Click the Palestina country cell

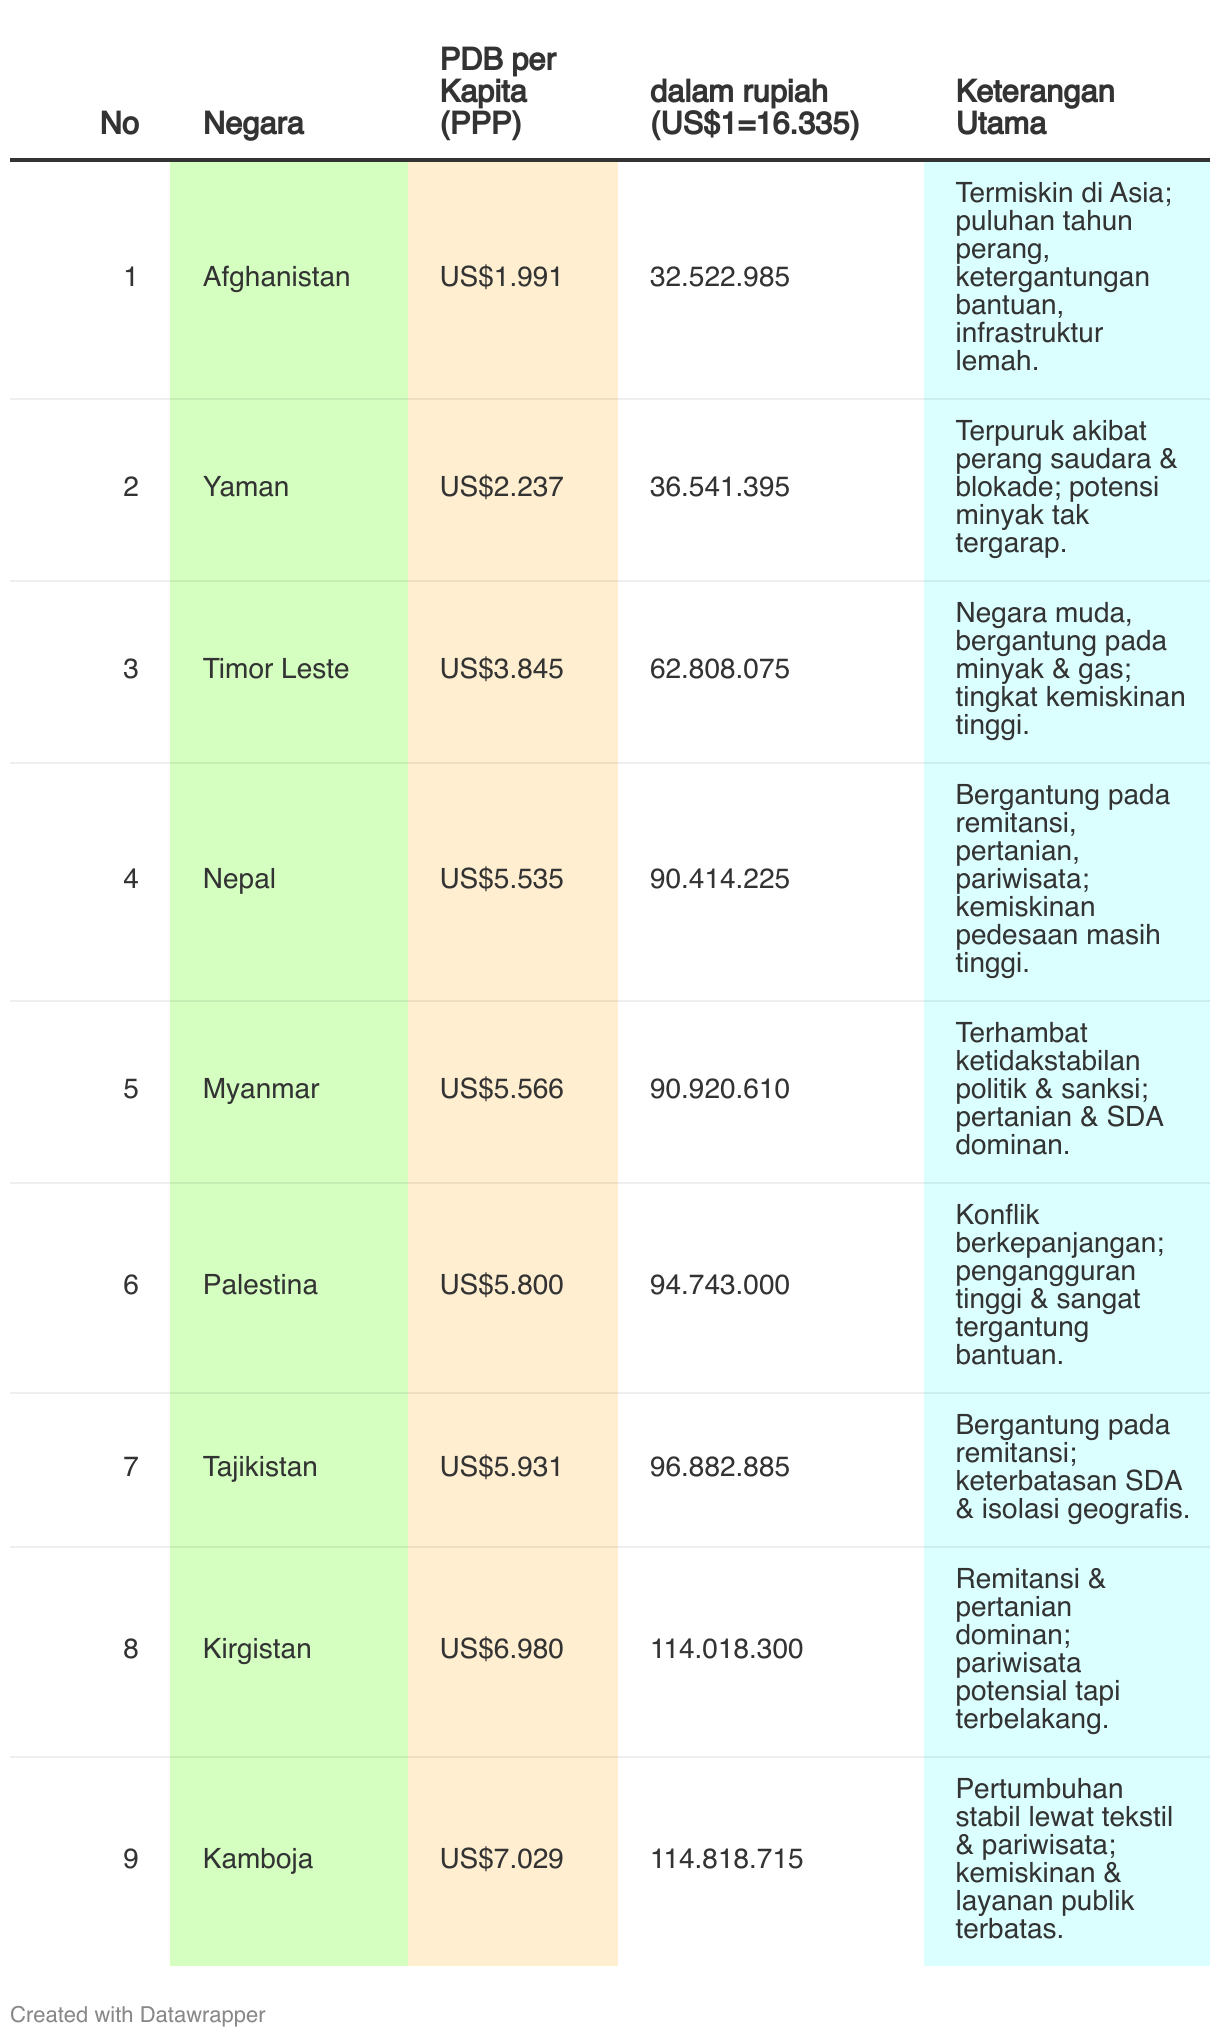[289, 1287]
